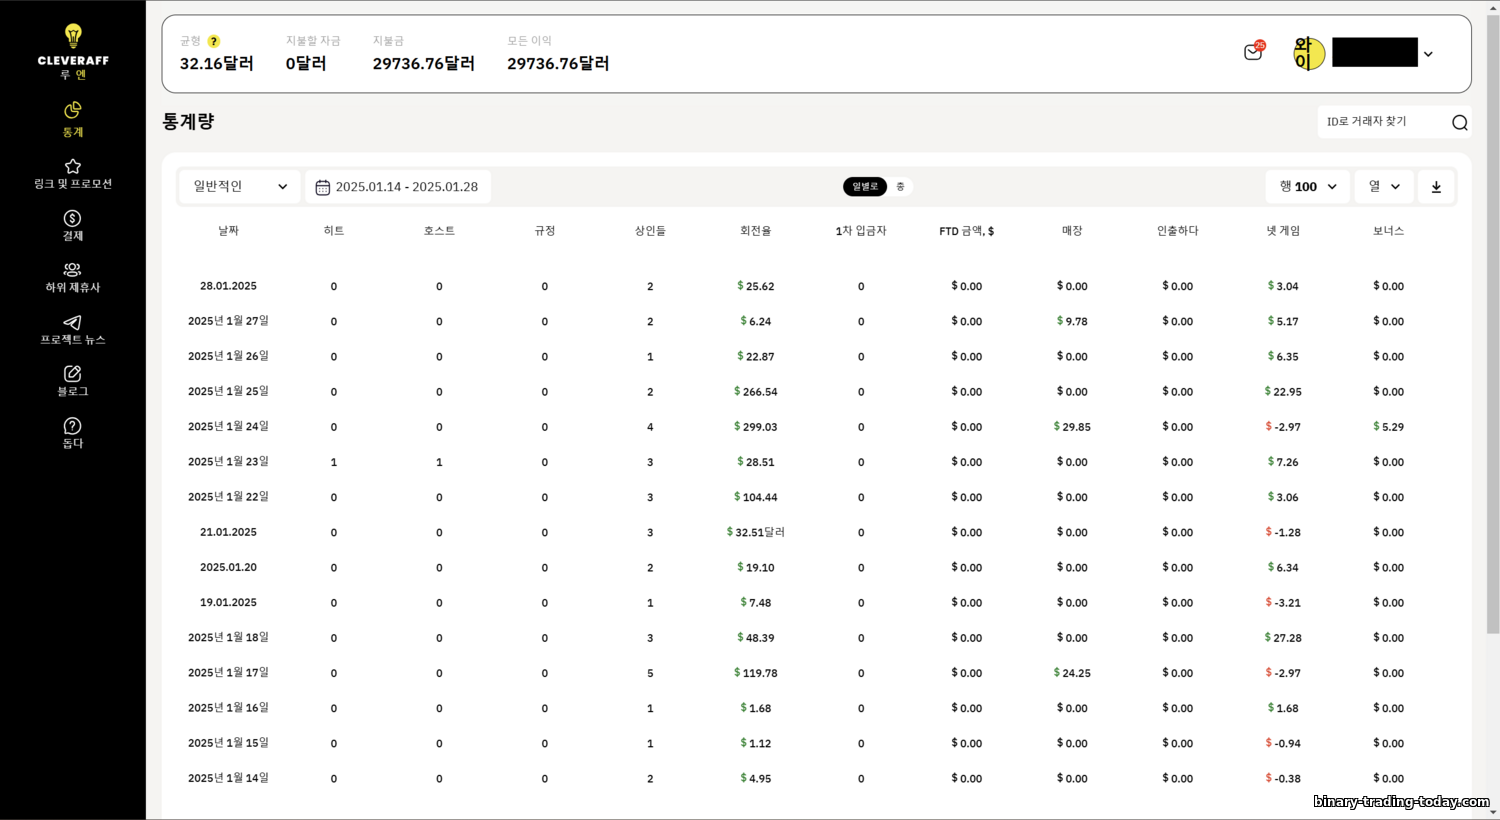1500x820 pixels.
Task: Open the 결제 payments dollar icon
Action: tap(73, 218)
